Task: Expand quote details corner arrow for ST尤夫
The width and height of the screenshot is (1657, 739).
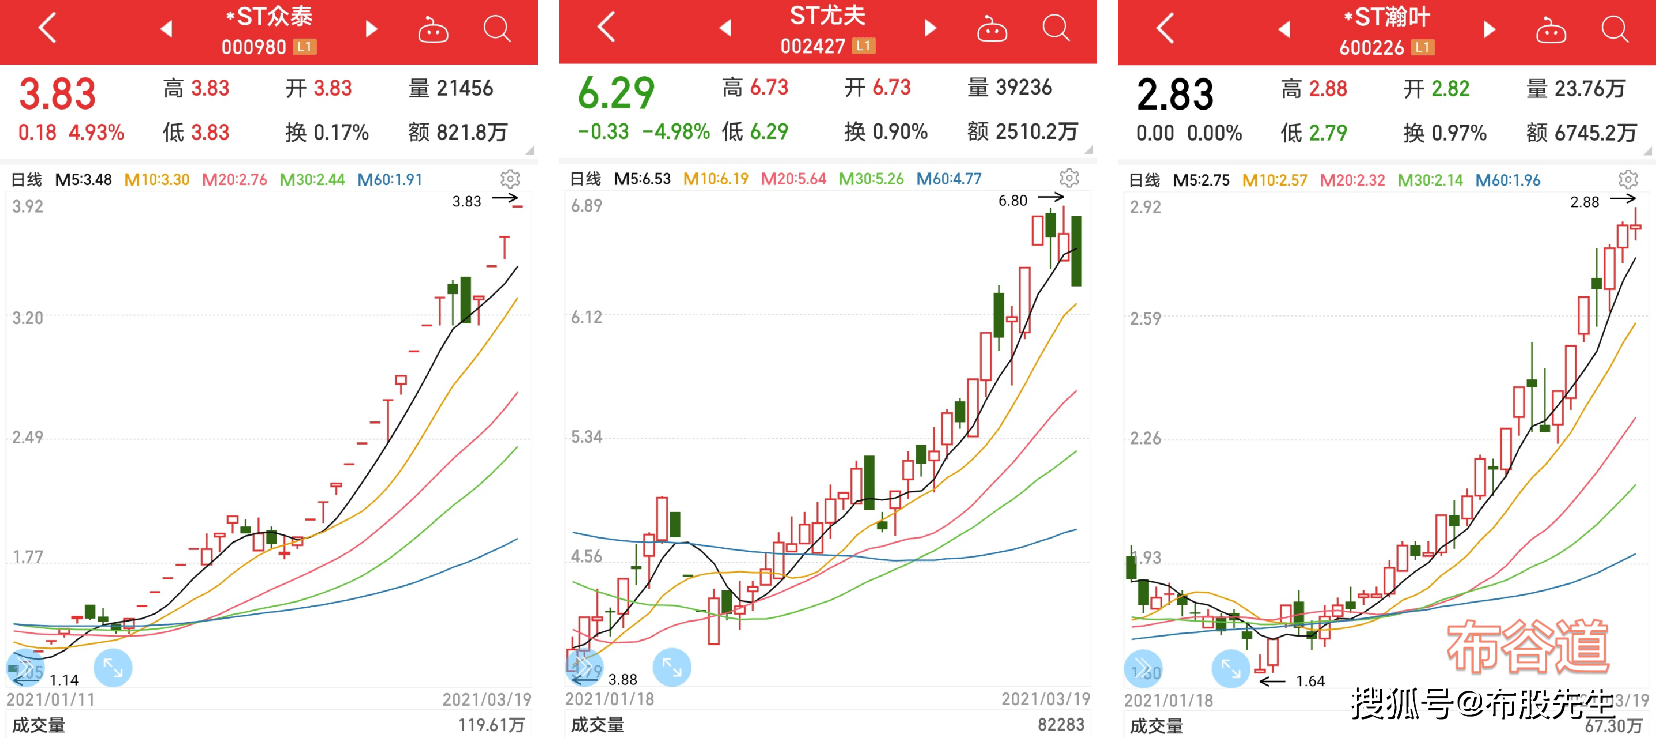Action: 1088,150
